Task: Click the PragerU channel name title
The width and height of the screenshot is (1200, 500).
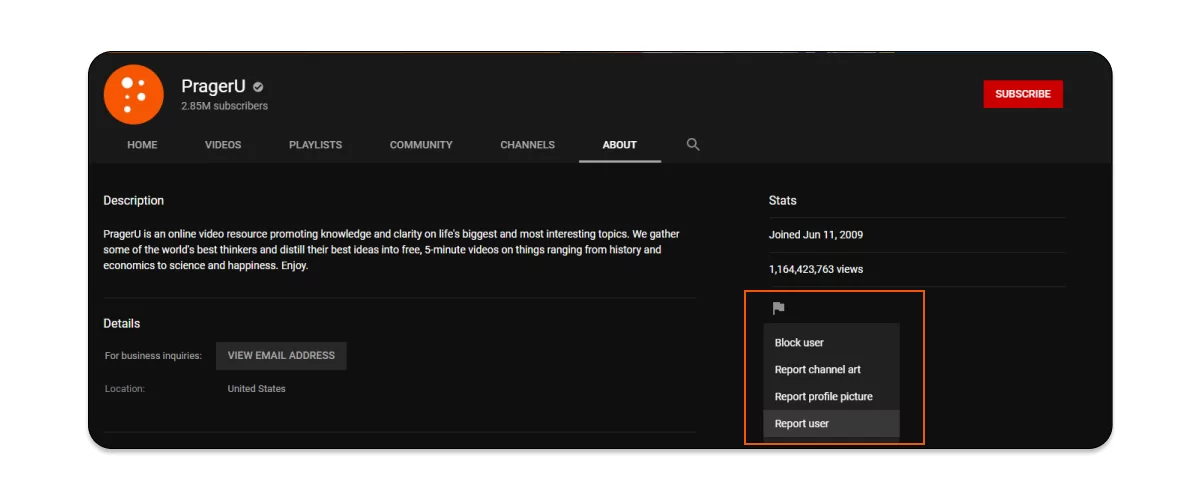Action: click(x=213, y=87)
